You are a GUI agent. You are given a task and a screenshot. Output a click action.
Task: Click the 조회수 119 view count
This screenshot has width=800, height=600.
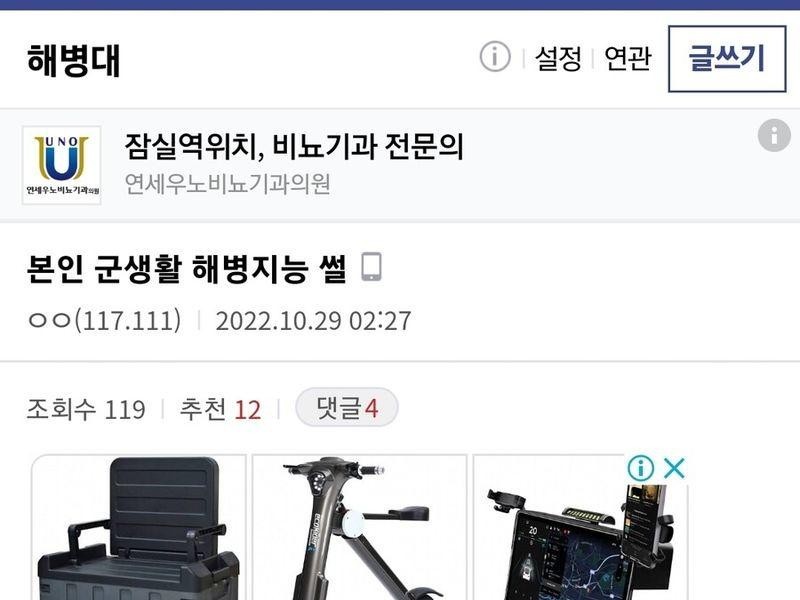coord(86,409)
